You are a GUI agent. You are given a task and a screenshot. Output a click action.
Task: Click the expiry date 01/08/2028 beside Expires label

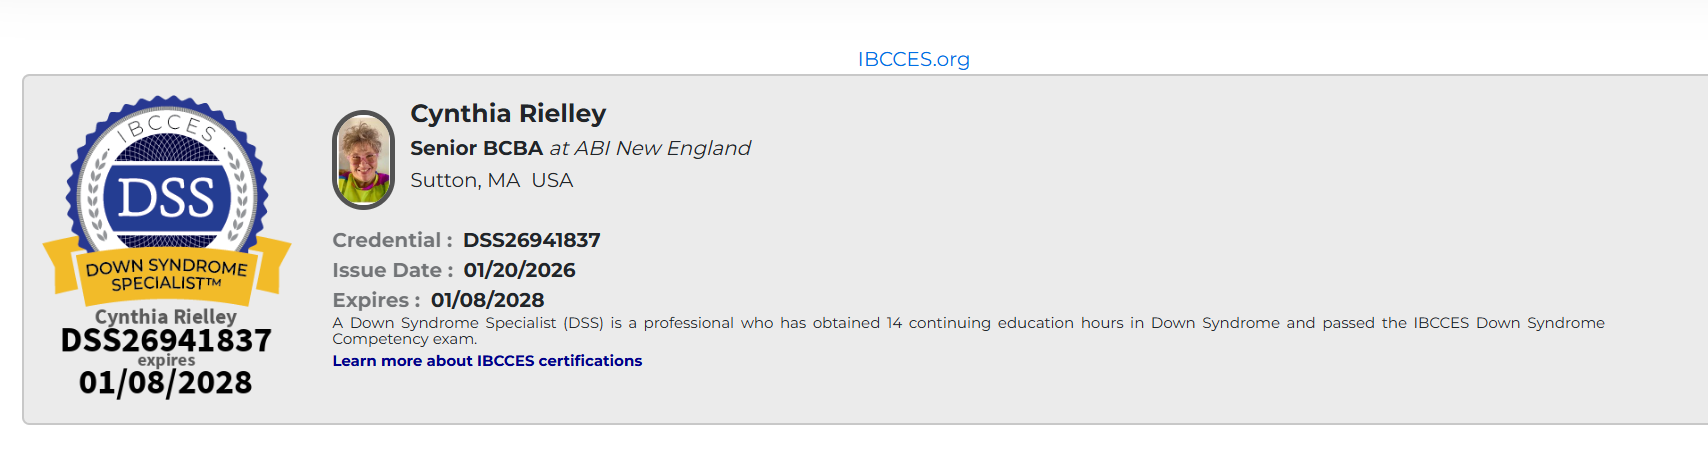pyautogui.click(x=487, y=300)
